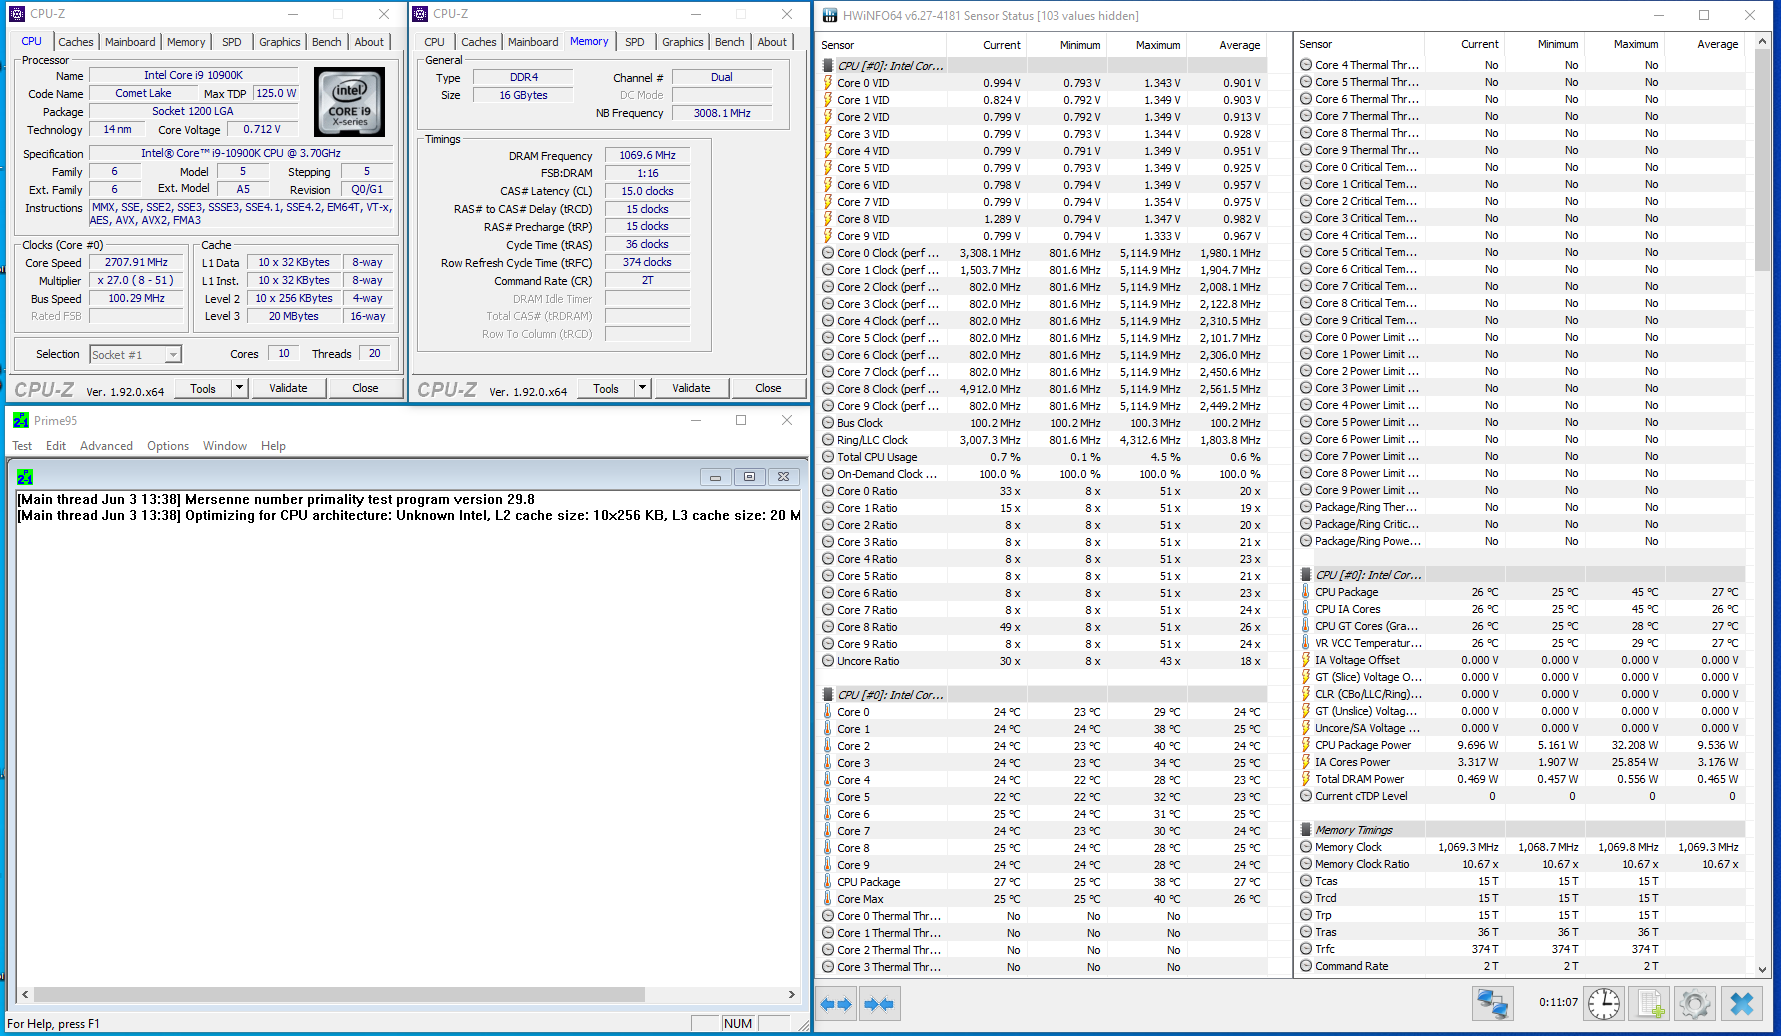Click the Prime95 horizontal scrollbar
1781x1036 pixels.
338,995
